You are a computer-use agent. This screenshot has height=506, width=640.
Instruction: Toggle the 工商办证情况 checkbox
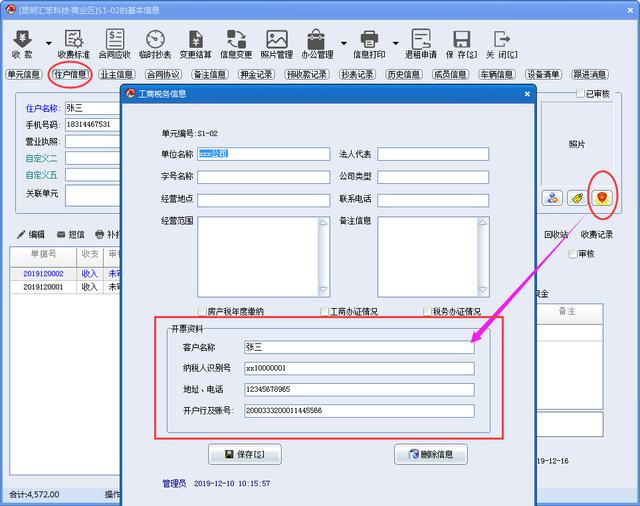point(324,312)
